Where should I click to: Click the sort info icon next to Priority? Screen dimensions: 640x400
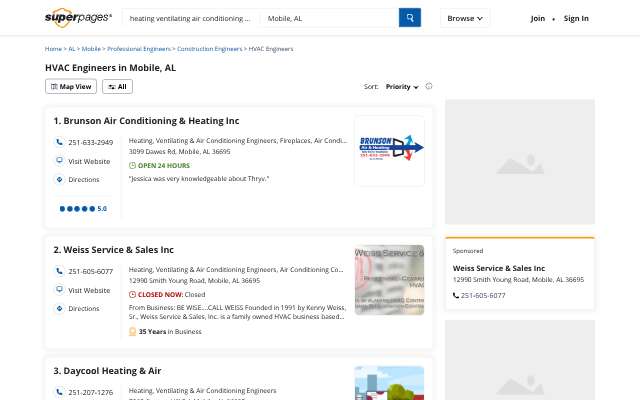(x=429, y=86)
